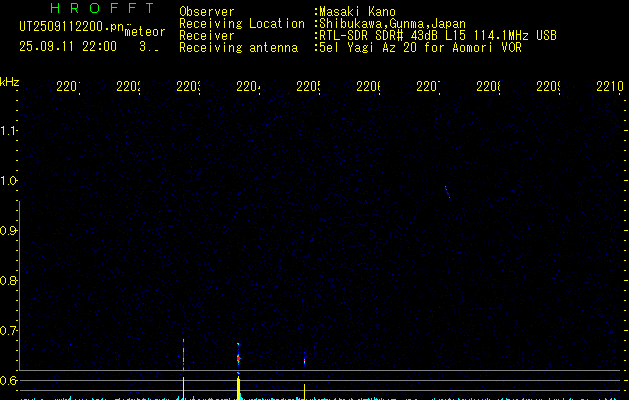Click the Receiver label
629x400 pixels.
point(207,36)
